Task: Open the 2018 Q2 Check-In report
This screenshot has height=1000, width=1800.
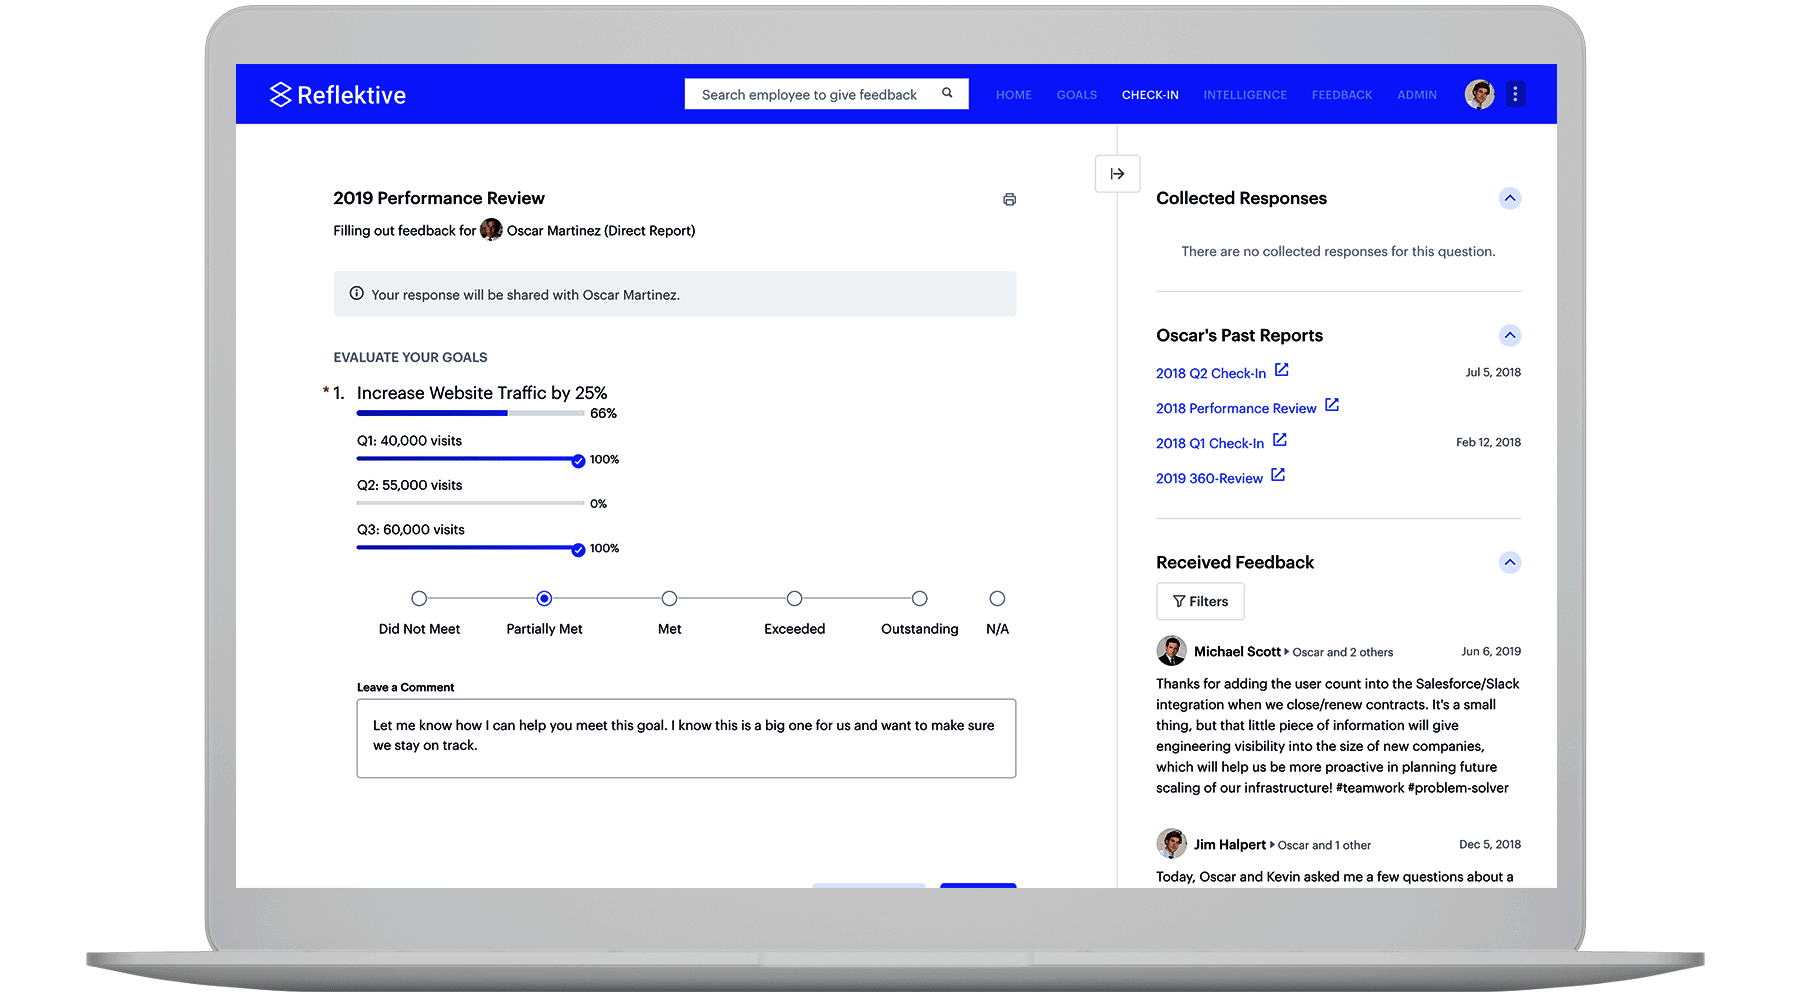Action: pos(1212,372)
